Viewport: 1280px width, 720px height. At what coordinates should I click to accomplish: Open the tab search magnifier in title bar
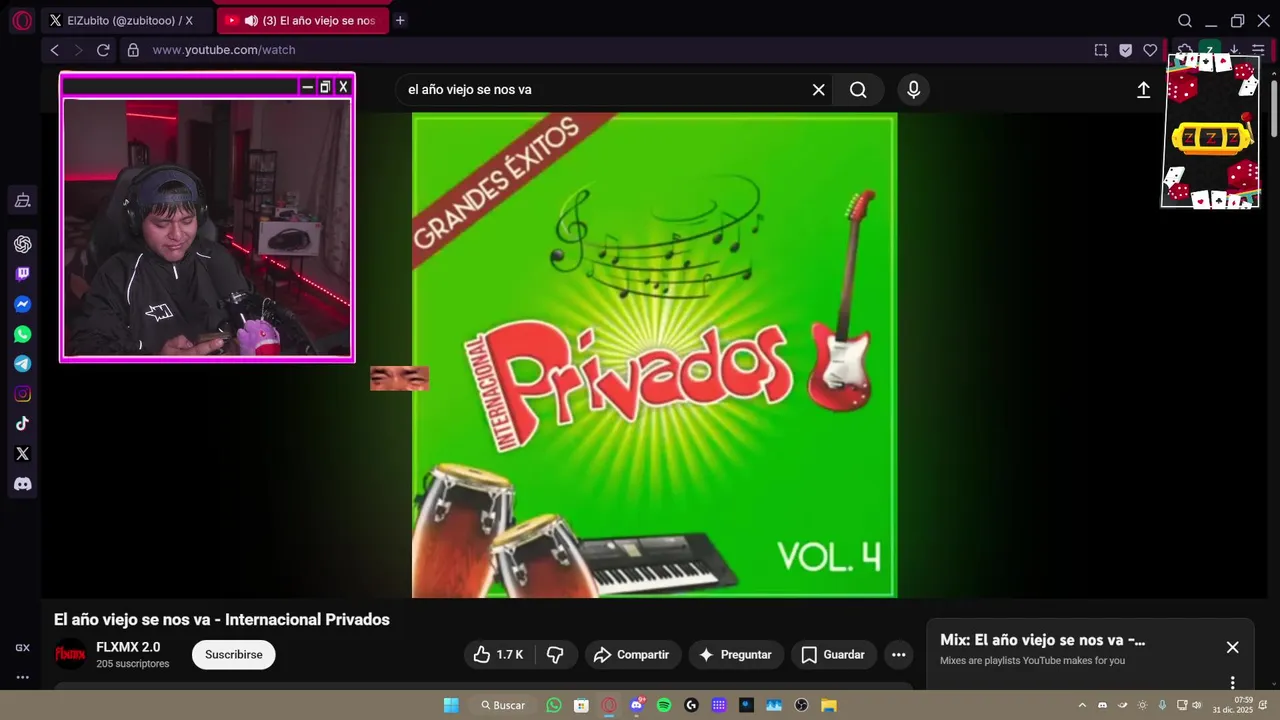[x=1185, y=21]
